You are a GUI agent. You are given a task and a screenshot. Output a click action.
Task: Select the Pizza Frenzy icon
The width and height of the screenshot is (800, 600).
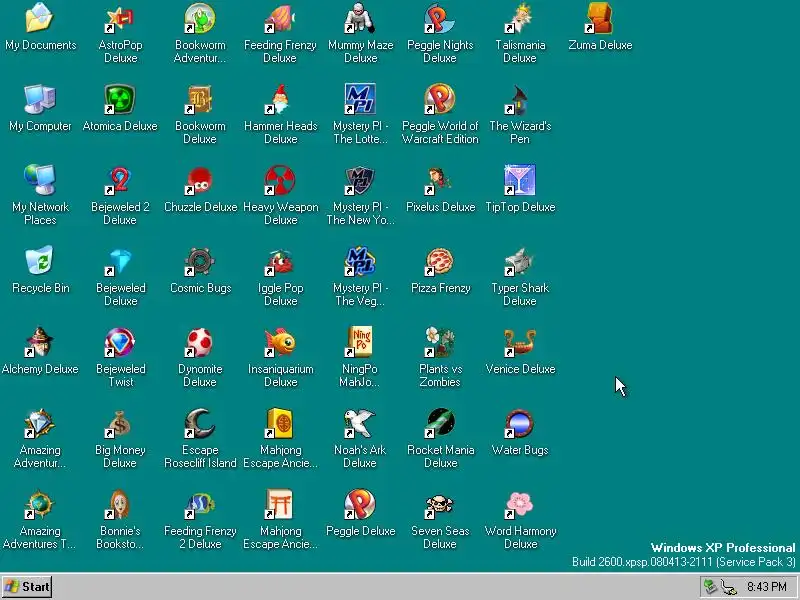[440, 261]
